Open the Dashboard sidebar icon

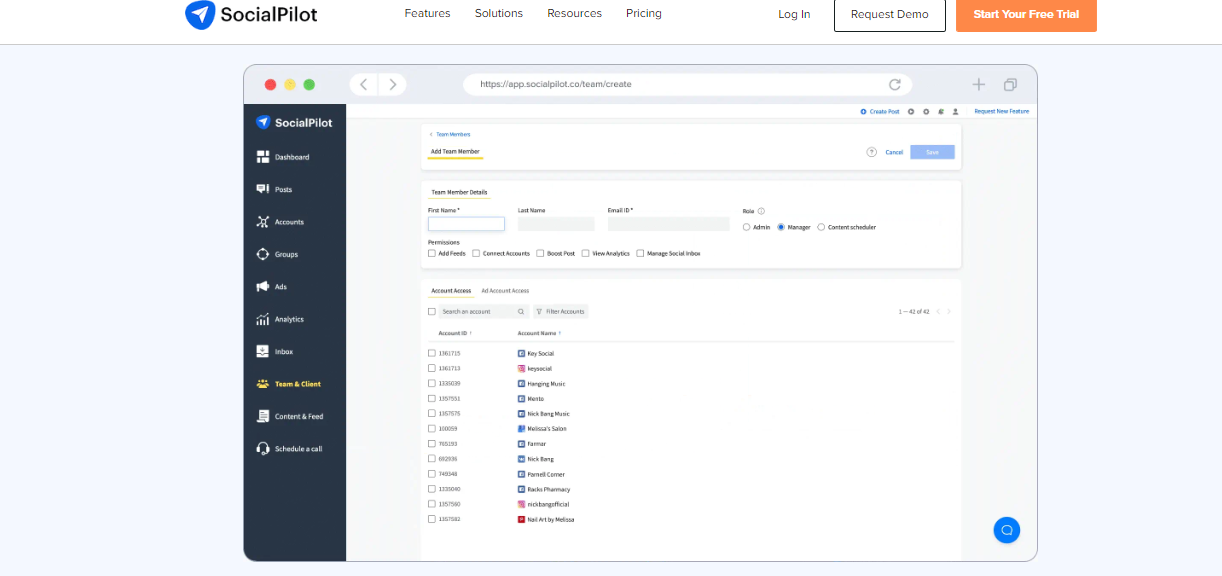pyautogui.click(x=263, y=157)
